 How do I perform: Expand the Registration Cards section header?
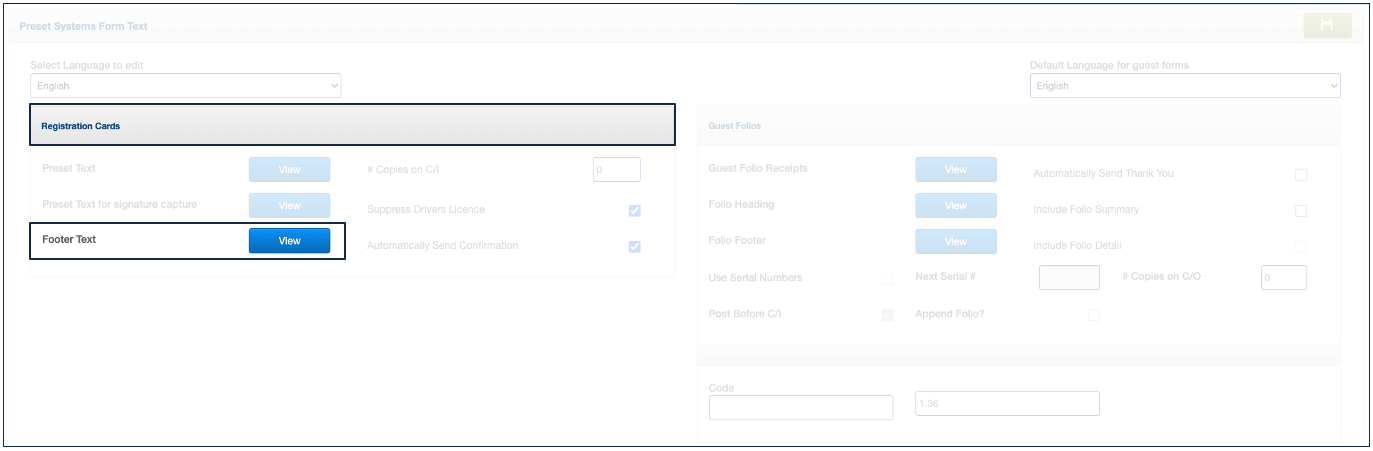click(352, 126)
